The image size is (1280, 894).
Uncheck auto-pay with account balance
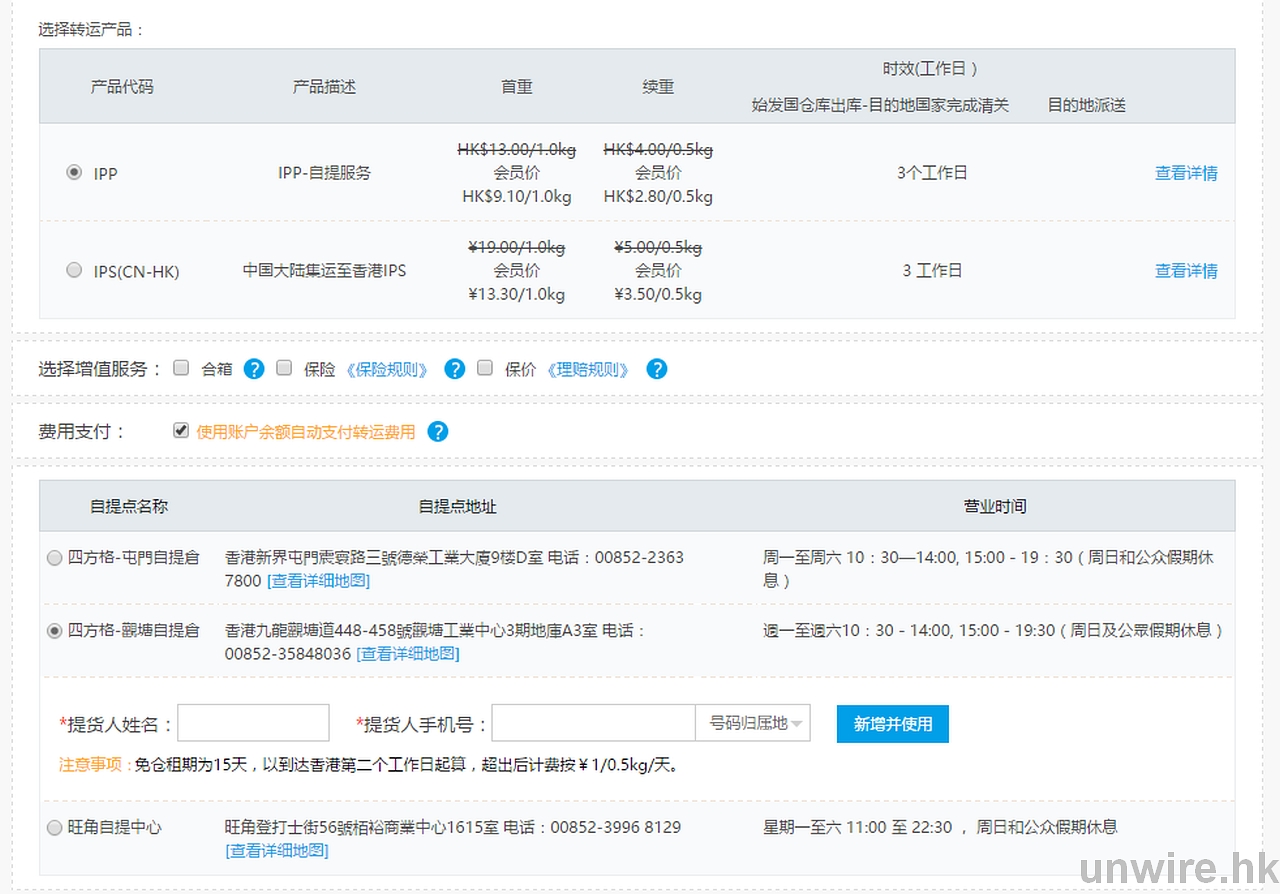pyautogui.click(x=181, y=431)
